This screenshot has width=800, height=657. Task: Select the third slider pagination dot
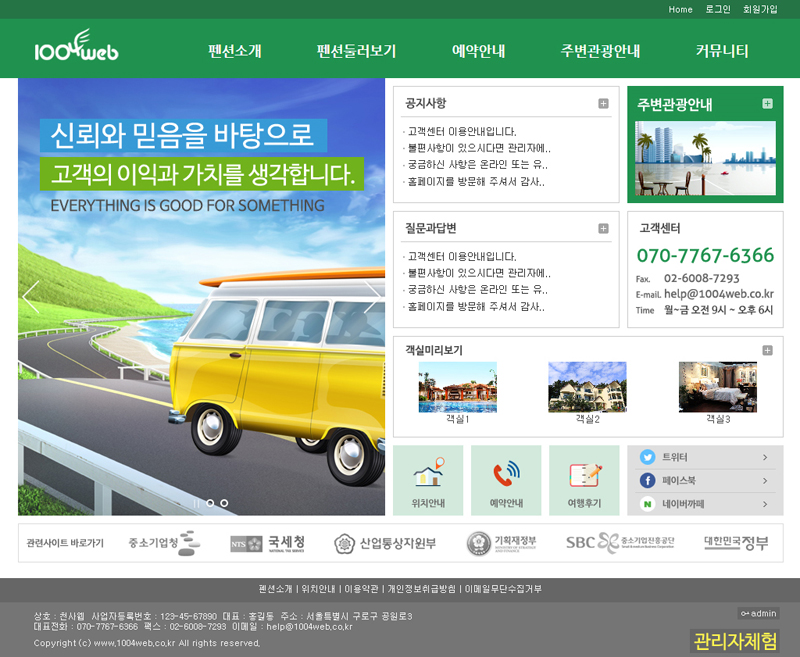coord(224,503)
